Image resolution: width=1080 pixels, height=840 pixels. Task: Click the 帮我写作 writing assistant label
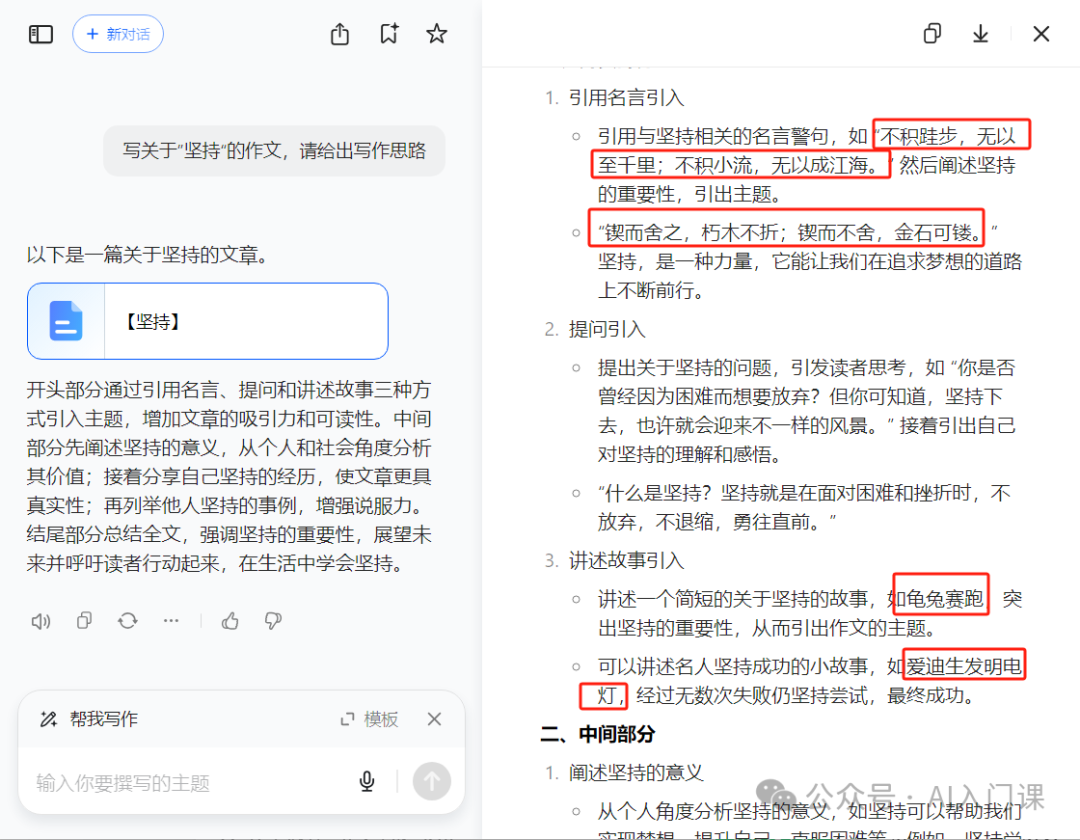[103, 720]
